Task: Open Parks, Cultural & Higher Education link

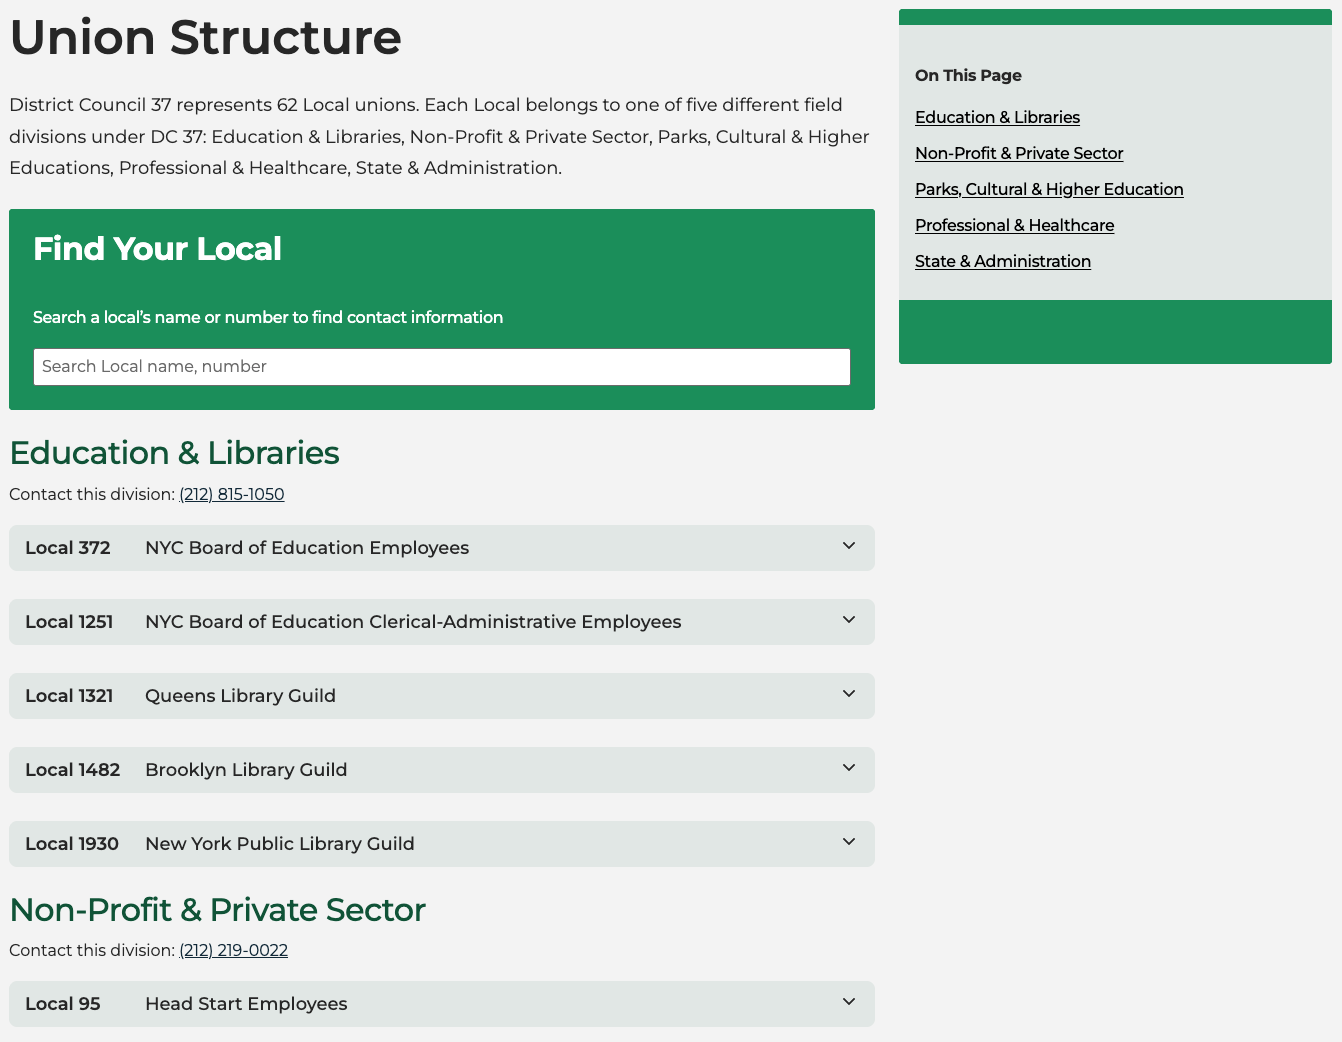Action: [x=1048, y=189]
